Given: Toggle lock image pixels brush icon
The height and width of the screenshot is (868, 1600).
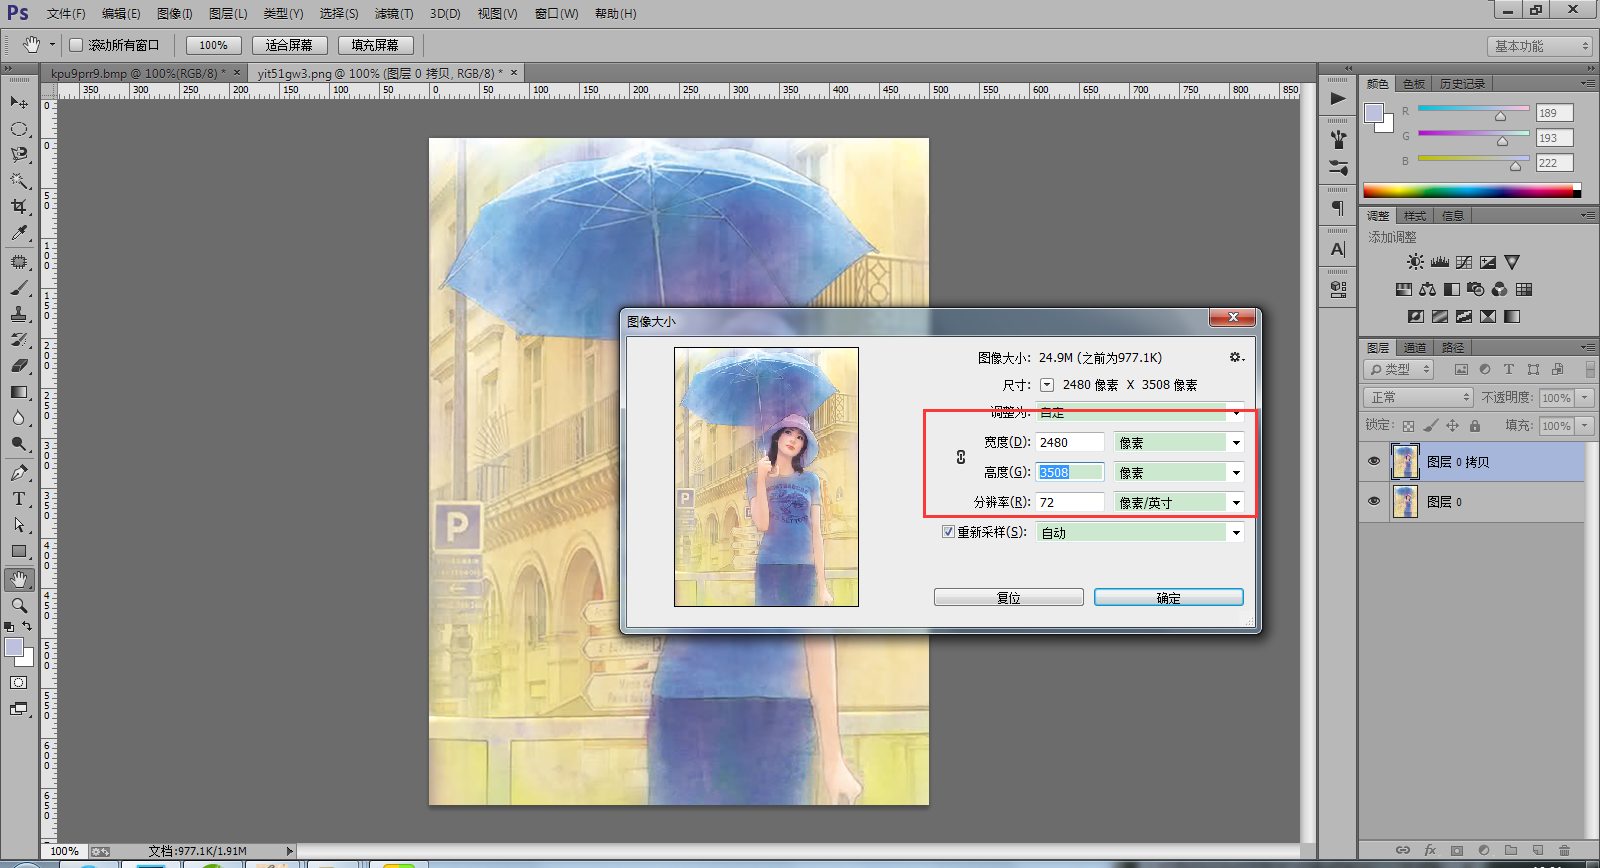Looking at the screenshot, I should [1430, 426].
